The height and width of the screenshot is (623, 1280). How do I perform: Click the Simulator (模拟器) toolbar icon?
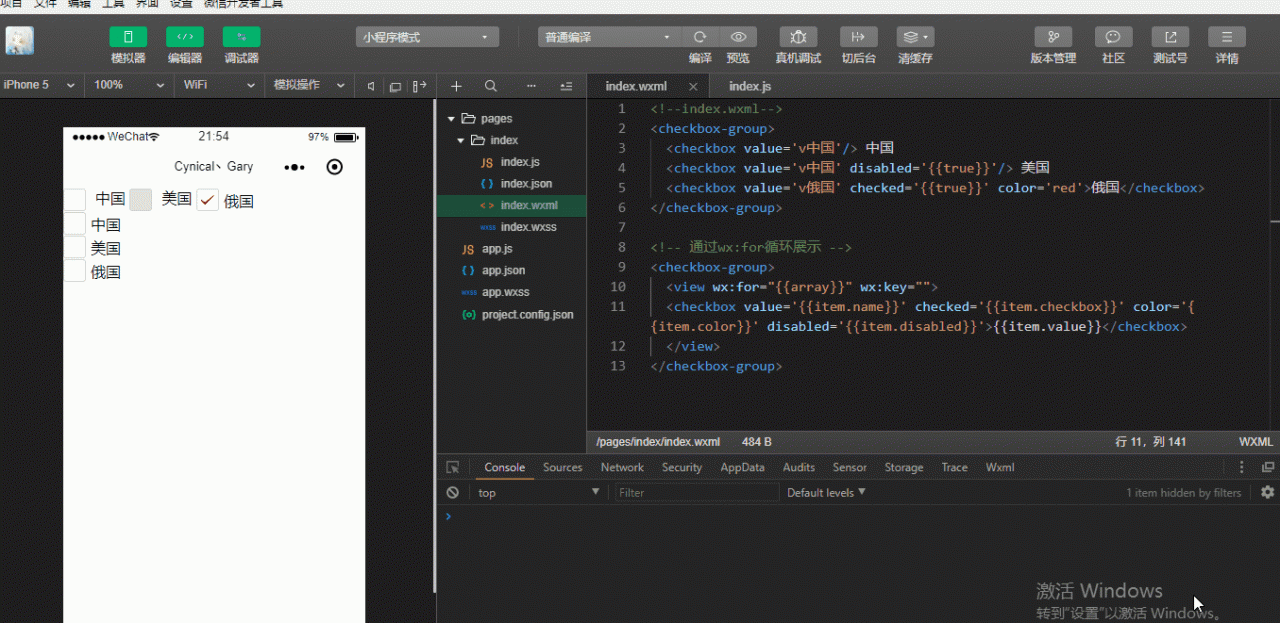(128, 37)
